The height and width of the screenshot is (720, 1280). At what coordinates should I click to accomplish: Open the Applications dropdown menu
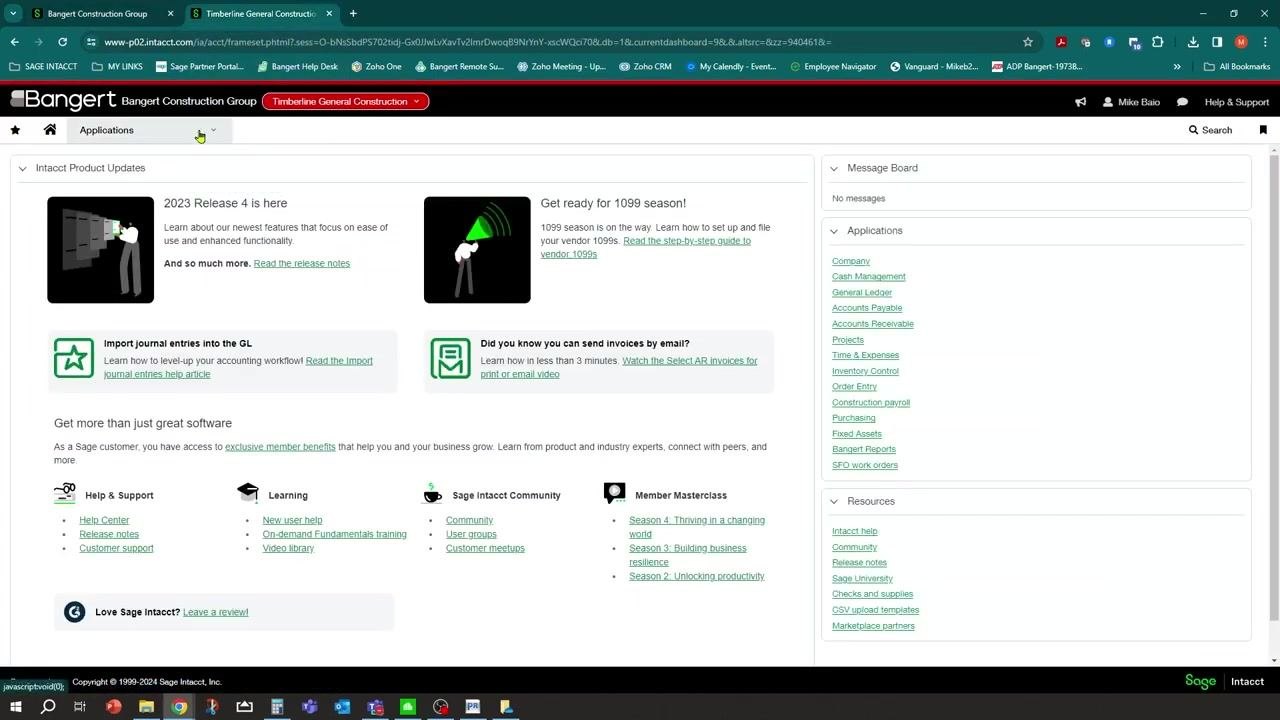point(150,130)
